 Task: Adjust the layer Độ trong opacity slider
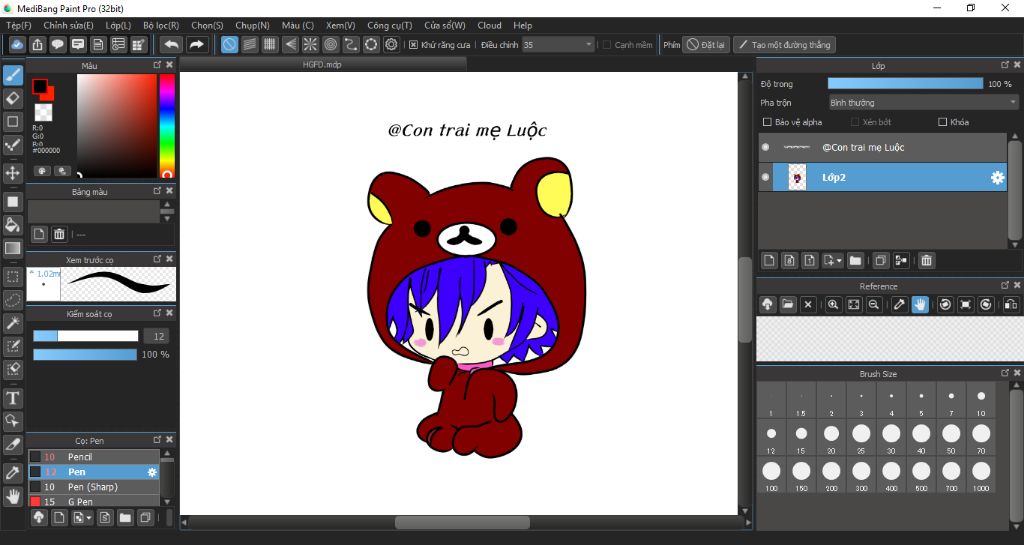coord(905,84)
